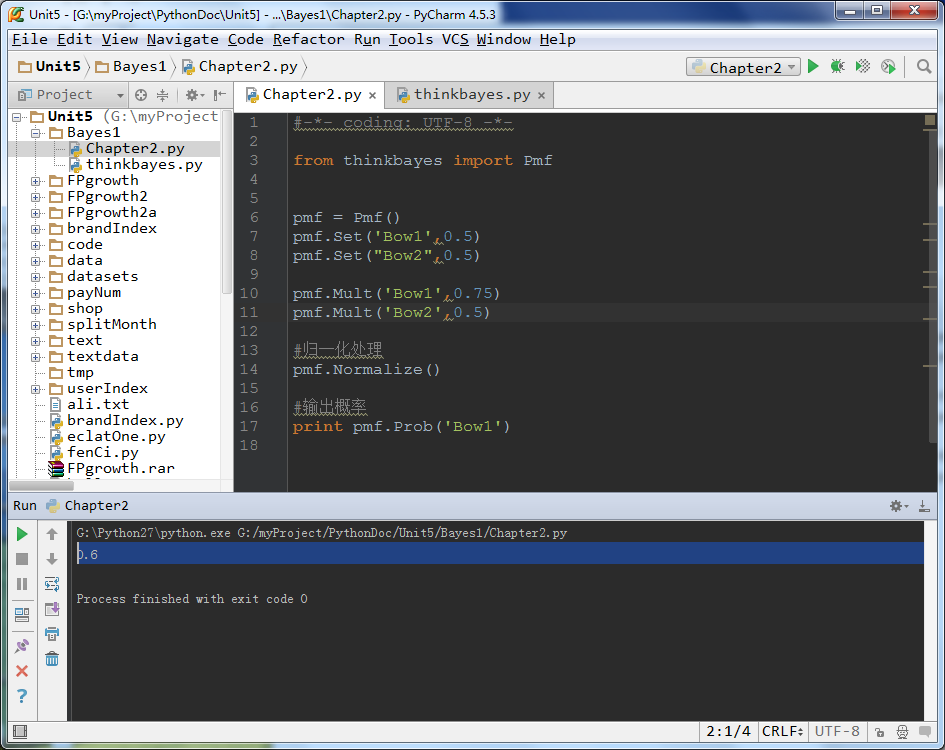Open inspections hector icon in status bar

(902, 732)
